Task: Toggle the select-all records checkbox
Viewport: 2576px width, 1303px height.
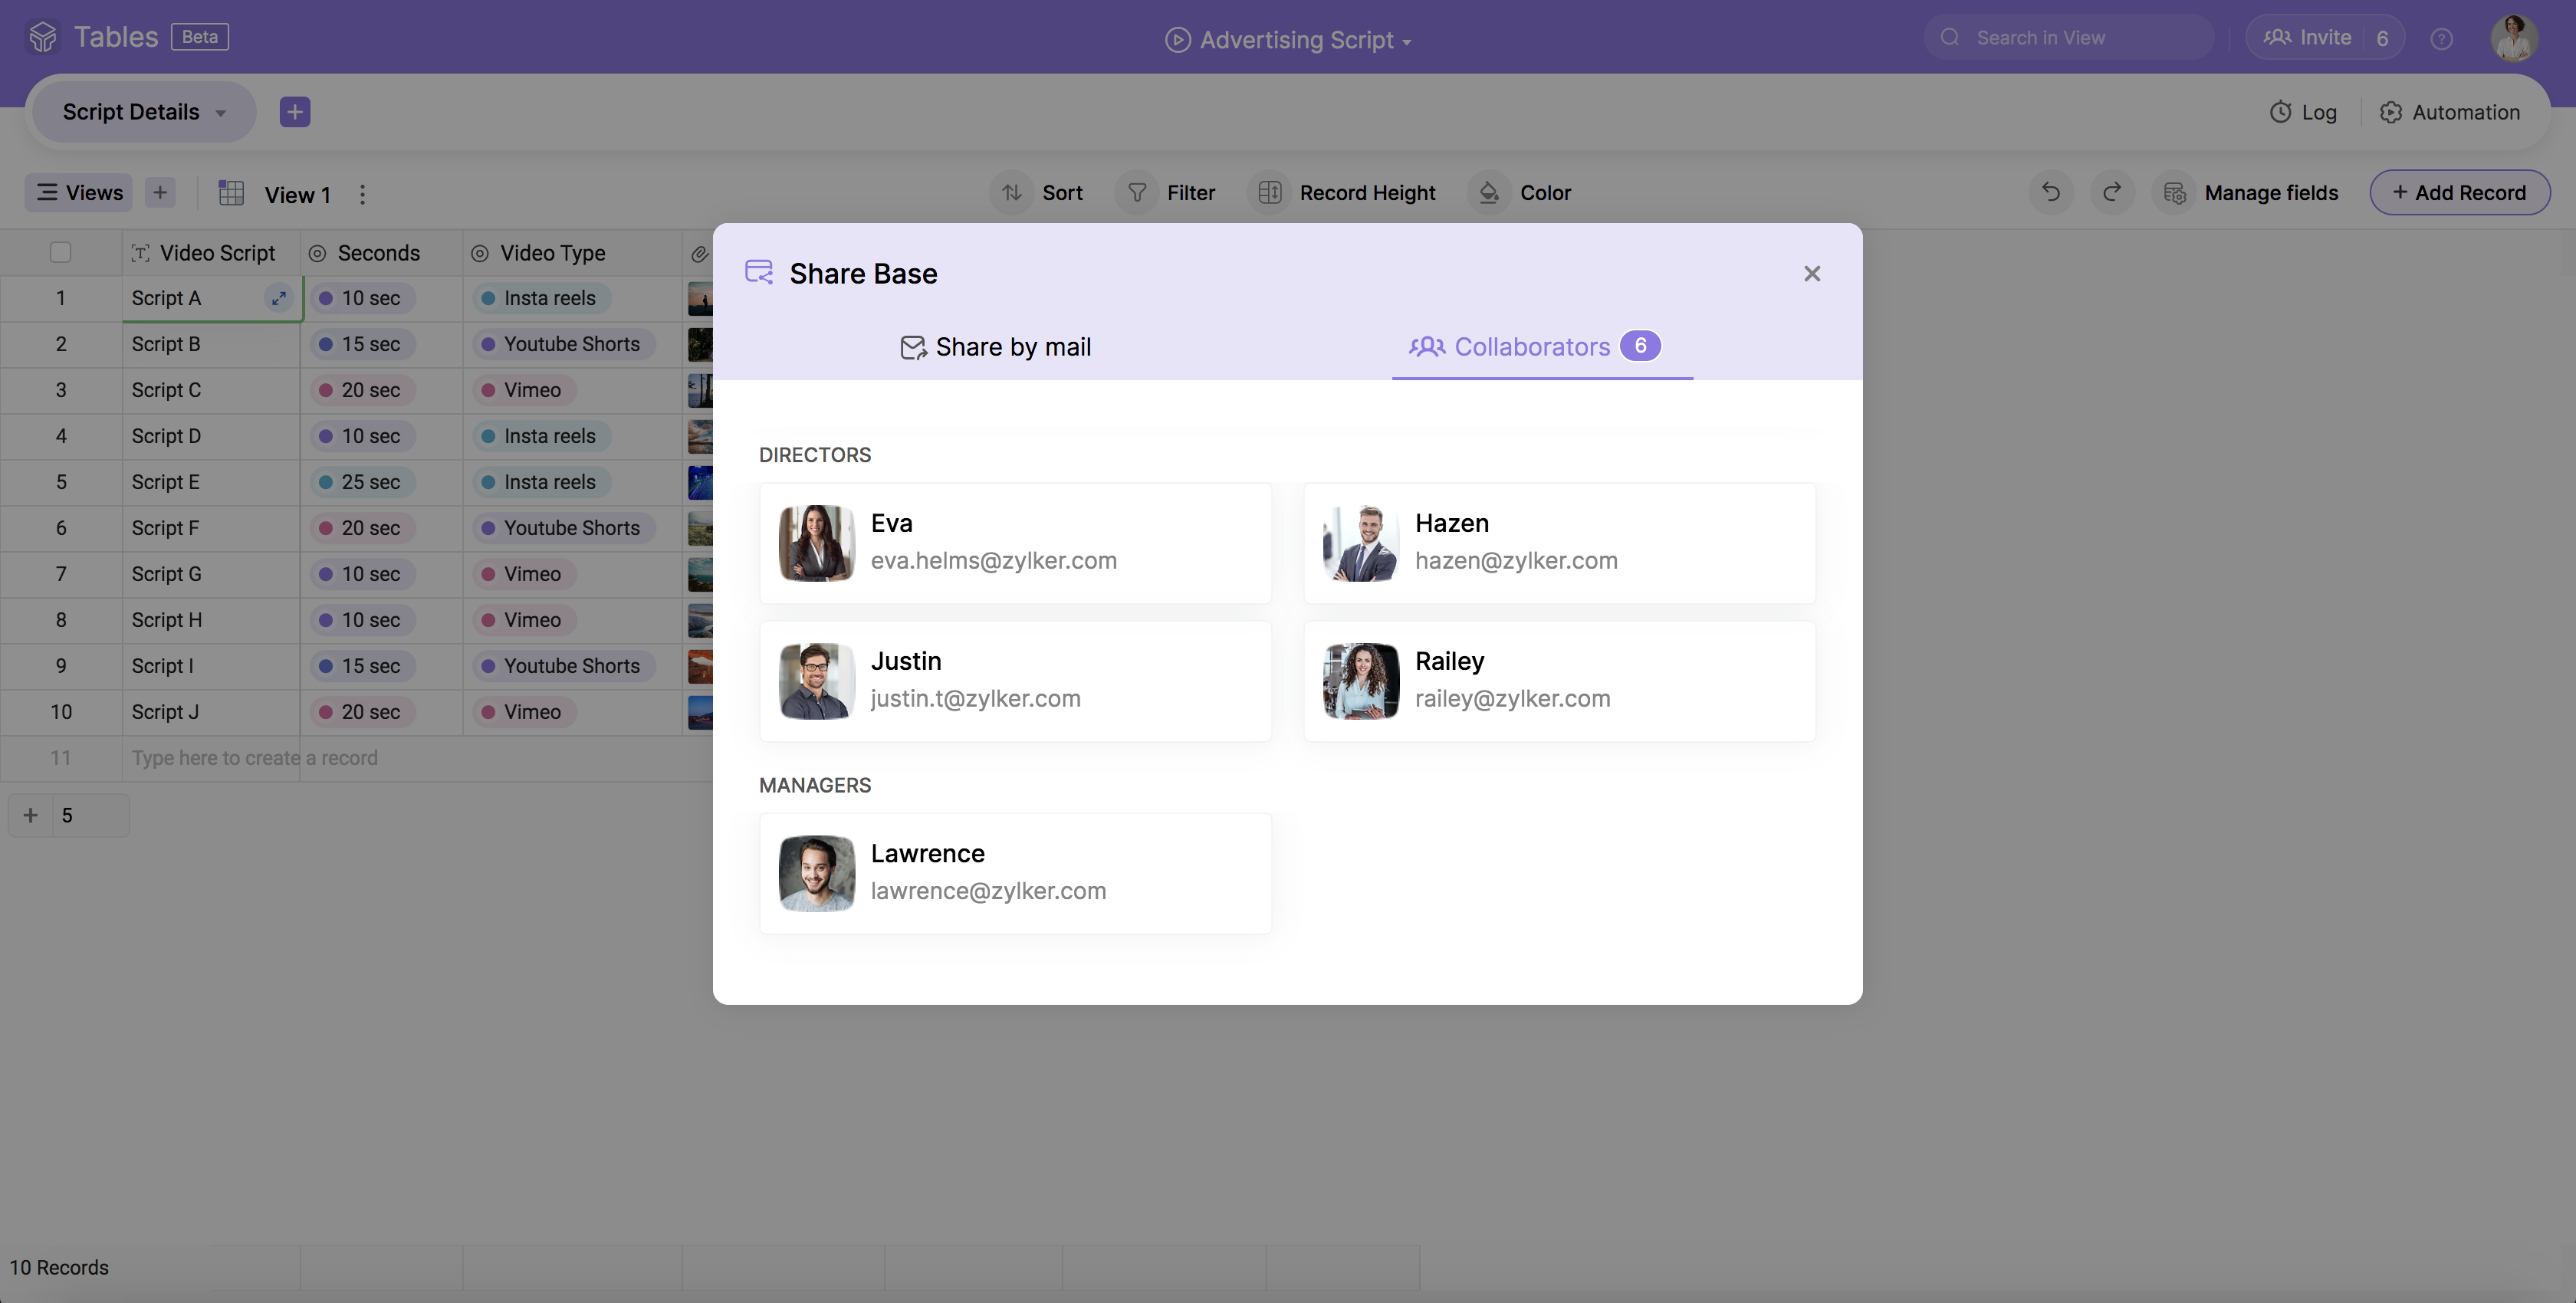Action: (x=61, y=253)
